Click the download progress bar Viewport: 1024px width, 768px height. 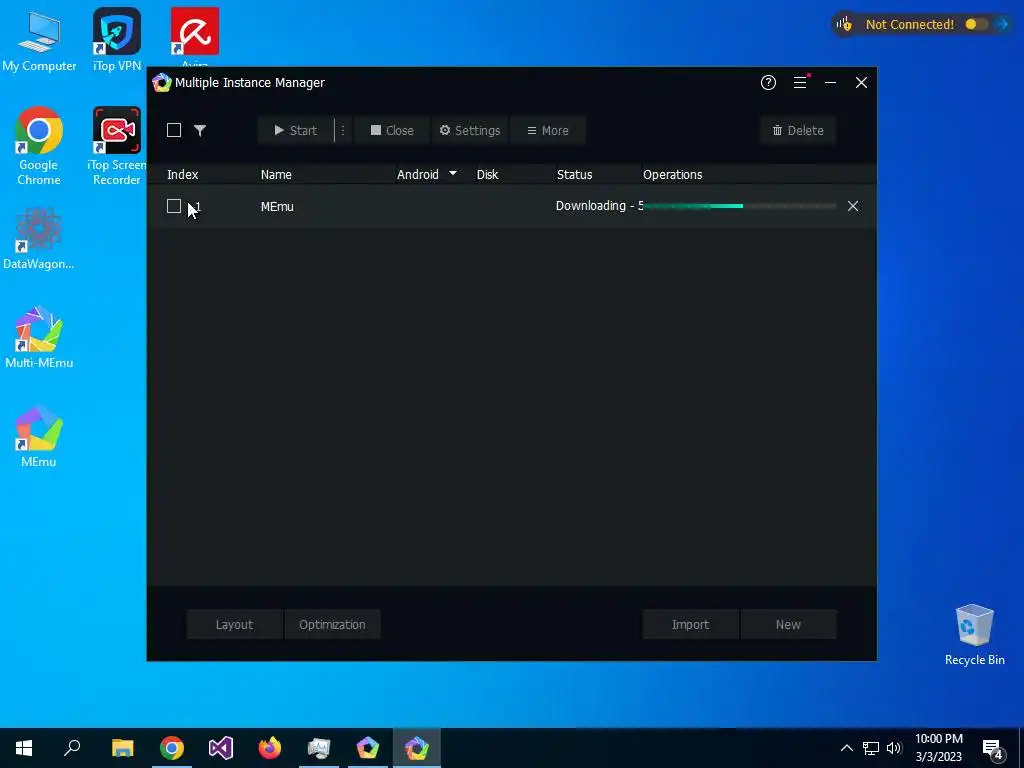739,206
